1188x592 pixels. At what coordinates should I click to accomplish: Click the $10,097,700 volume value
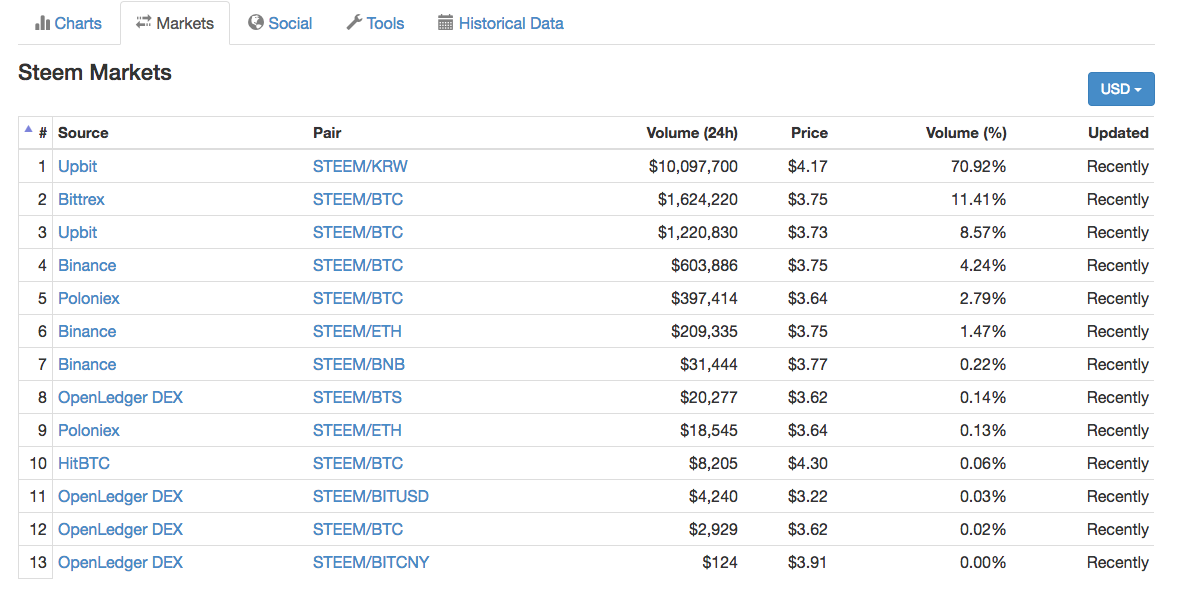click(693, 166)
